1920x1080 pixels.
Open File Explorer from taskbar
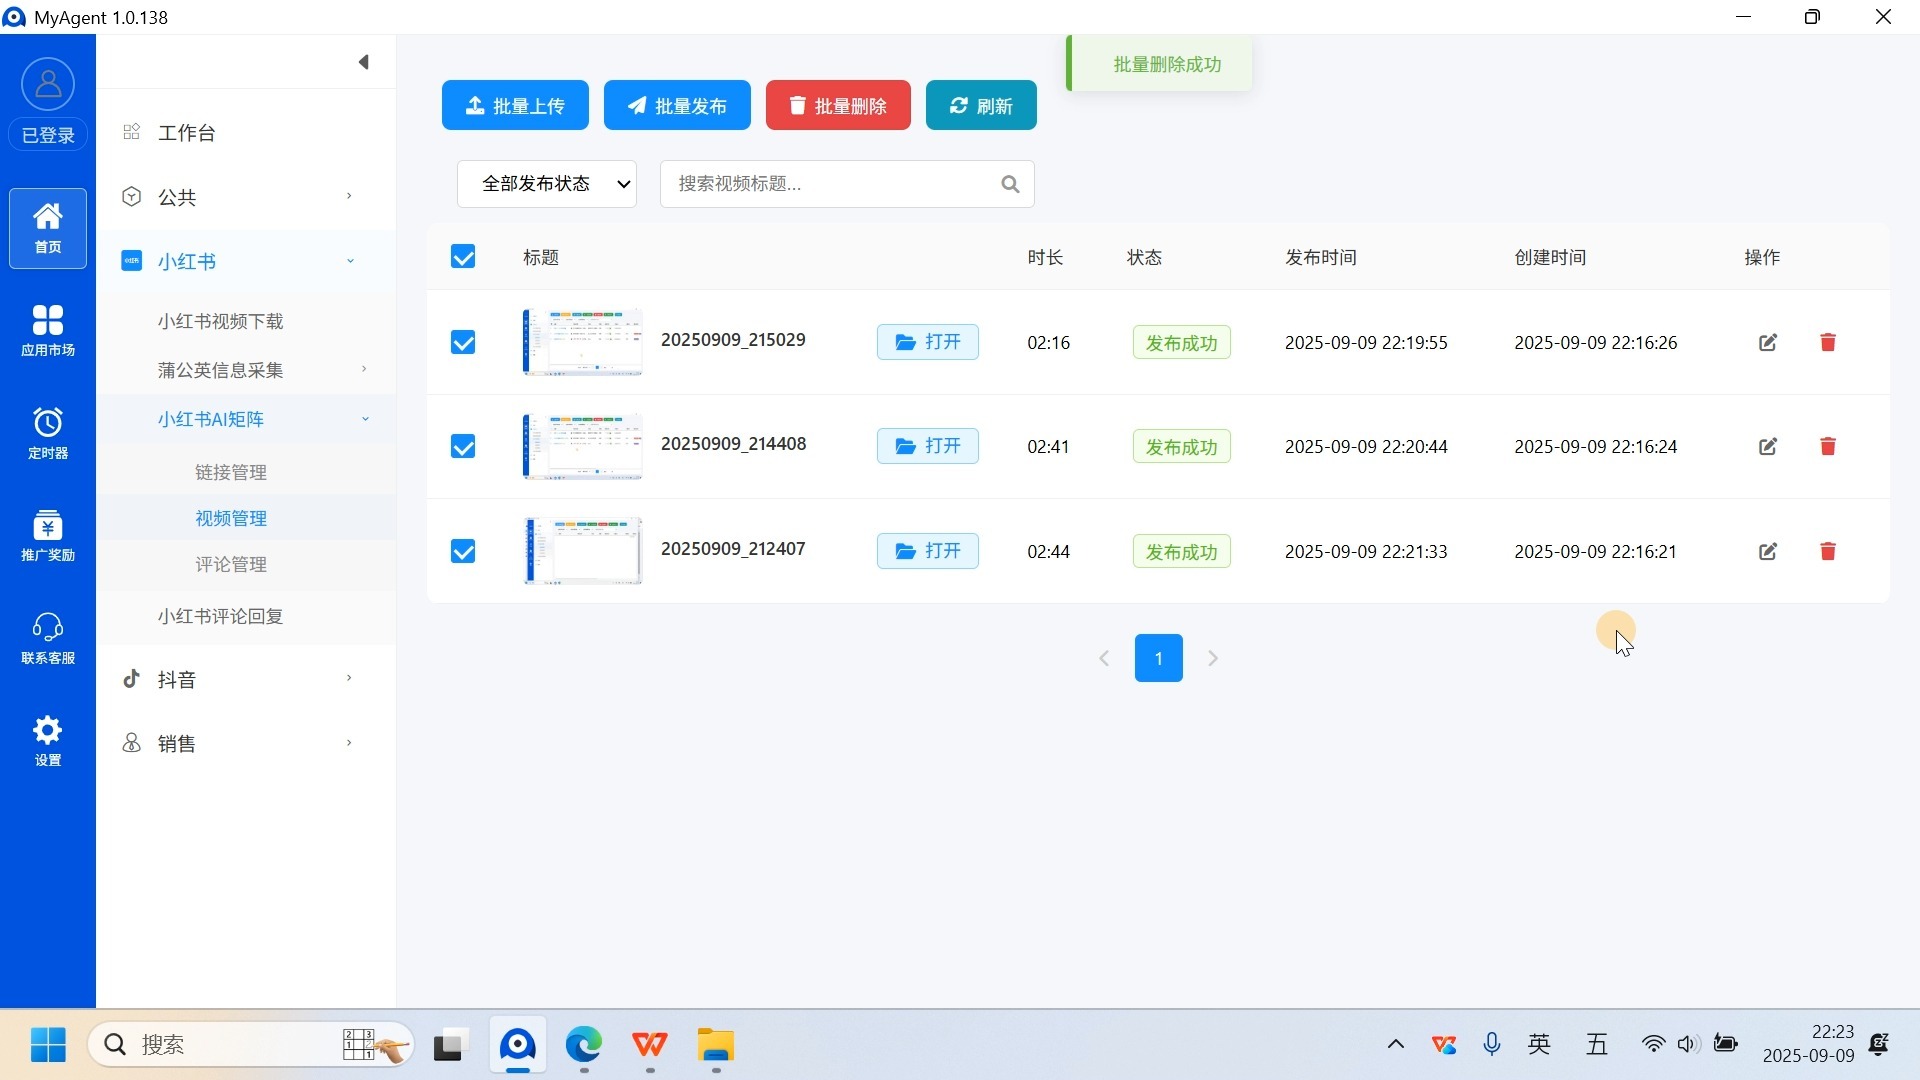(716, 1045)
